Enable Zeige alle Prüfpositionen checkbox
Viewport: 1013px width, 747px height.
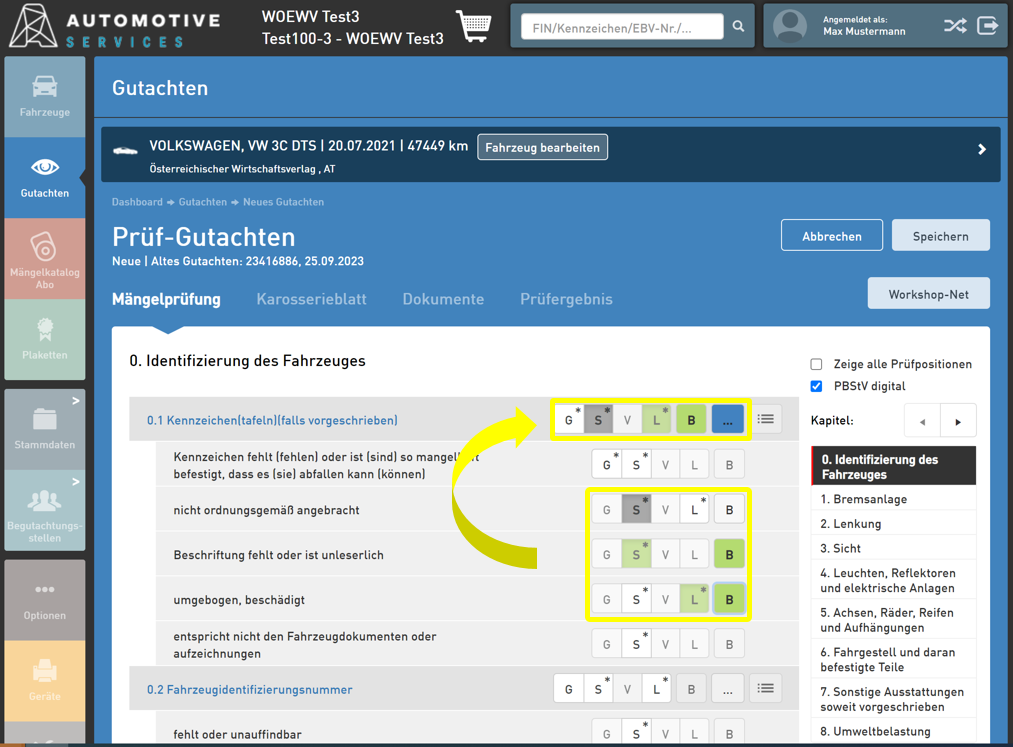pyautogui.click(x=816, y=364)
